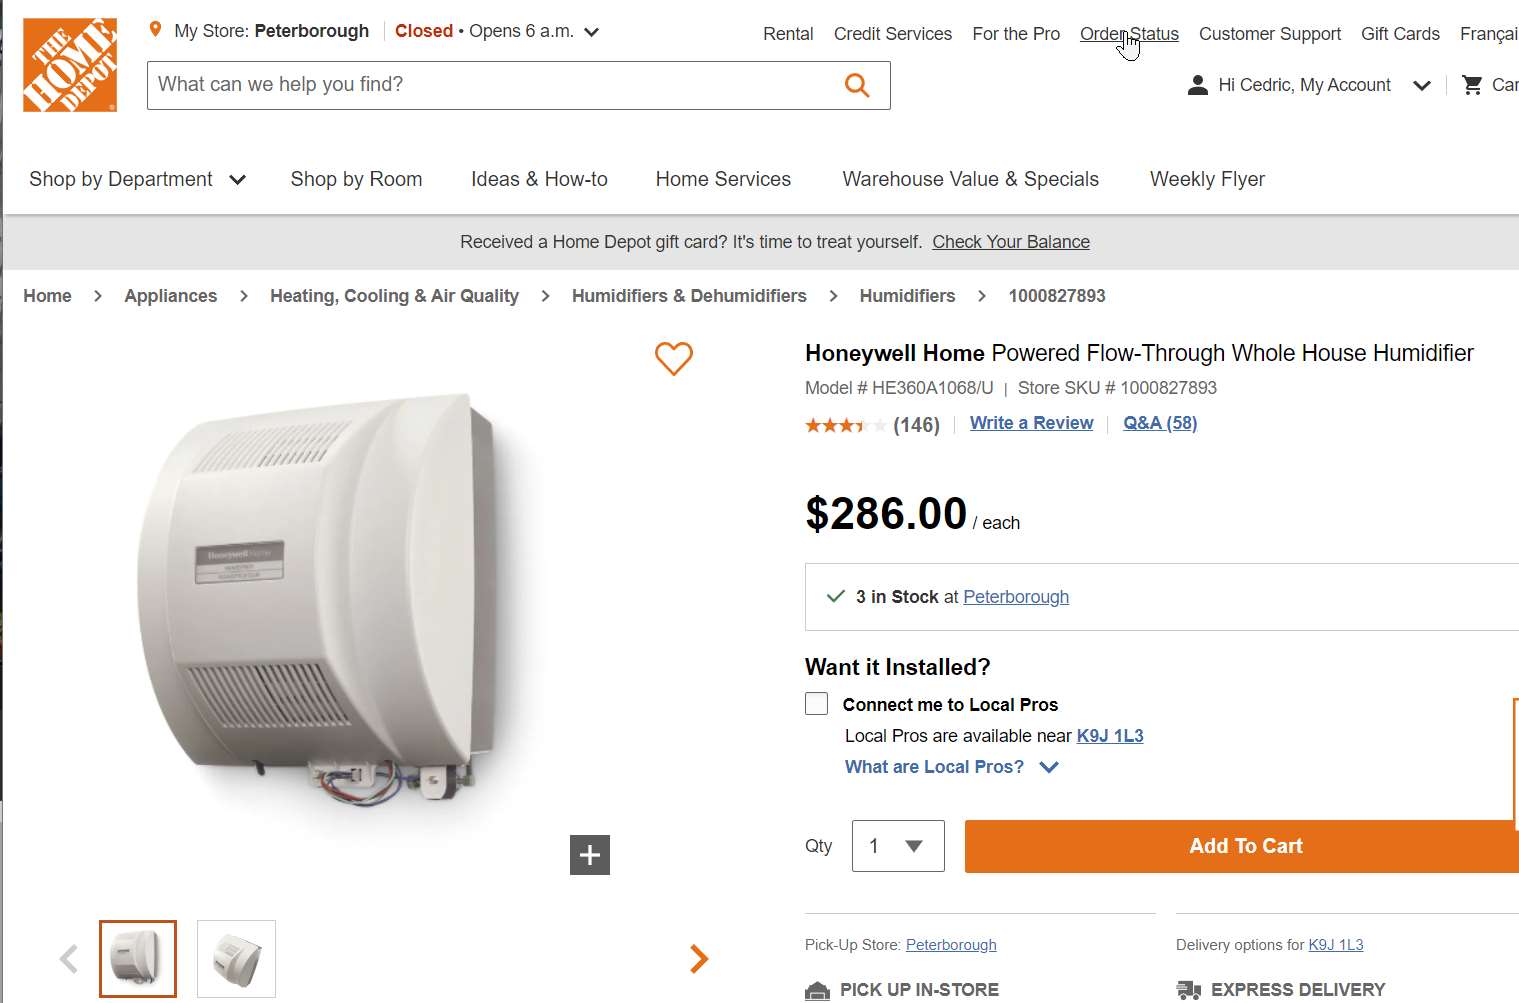Open the Weekly Flyer menu item

click(x=1207, y=179)
